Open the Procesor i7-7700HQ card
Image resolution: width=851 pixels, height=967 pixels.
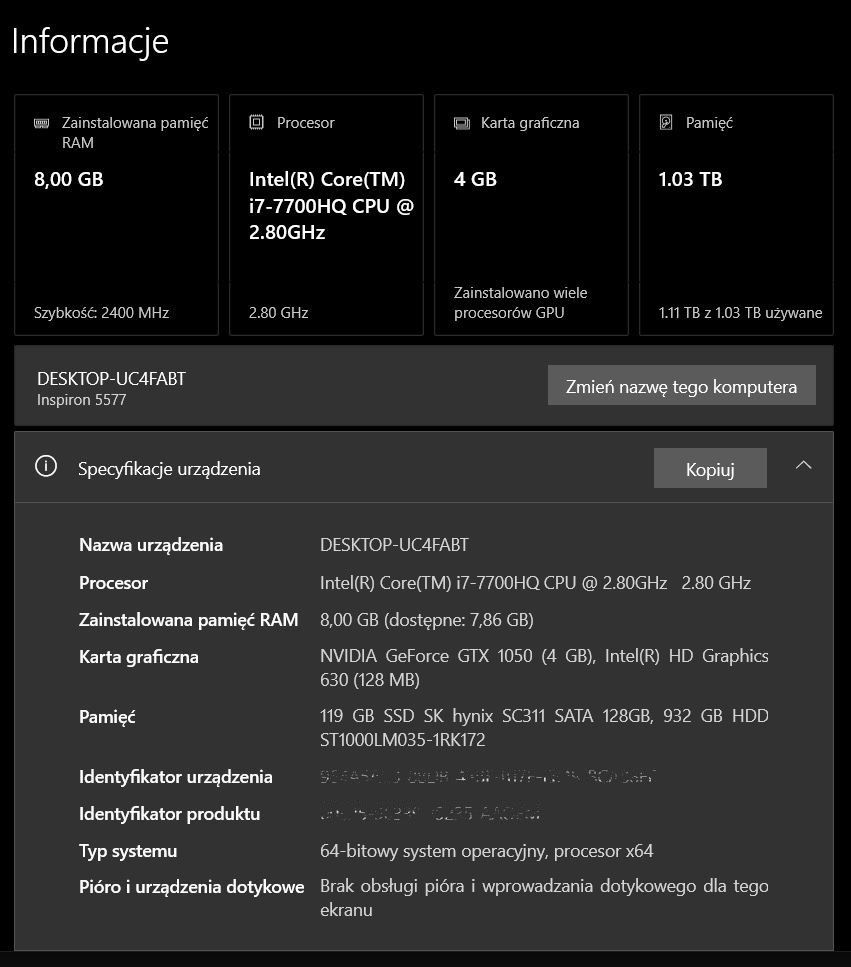pyautogui.click(x=326, y=215)
